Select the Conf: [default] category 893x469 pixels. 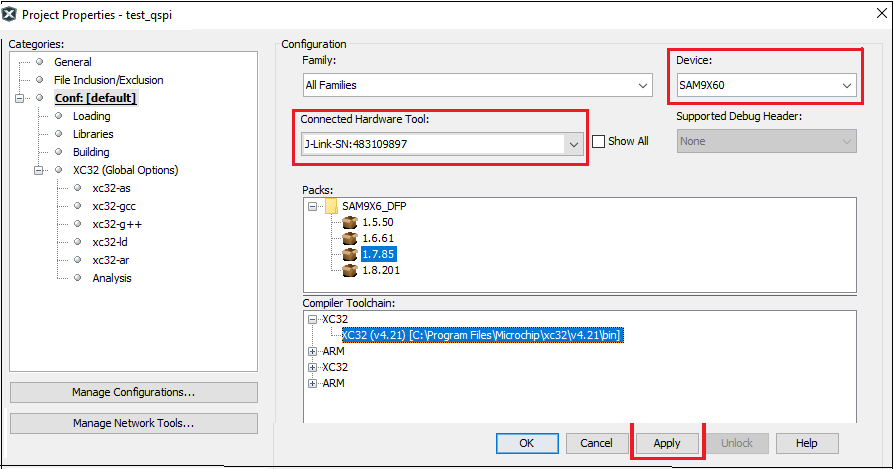[x=96, y=98]
